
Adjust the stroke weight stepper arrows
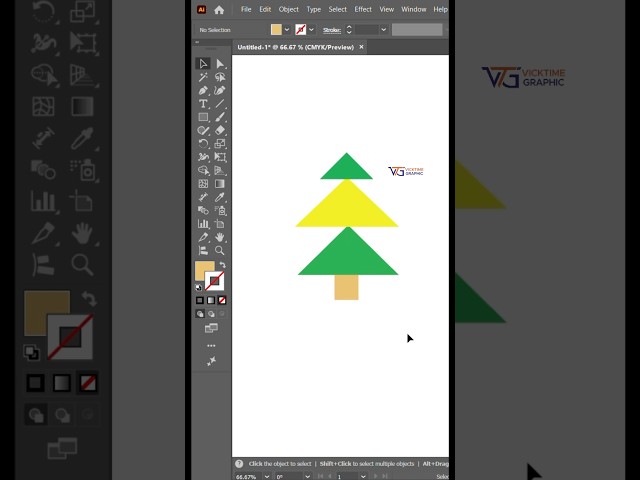349,30
